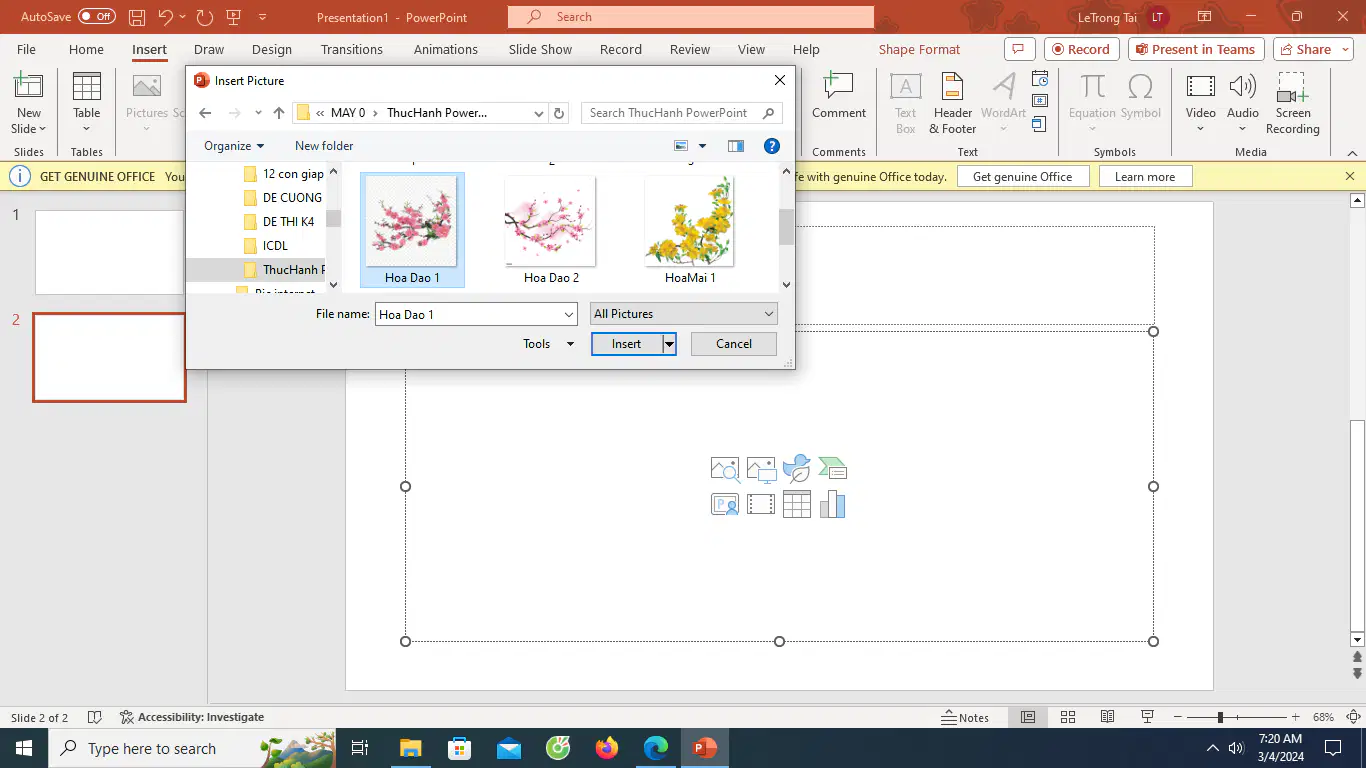Switch to Normal view in status bar
The width and height of the screenshot is (1366, 768).
[1028, 717]
